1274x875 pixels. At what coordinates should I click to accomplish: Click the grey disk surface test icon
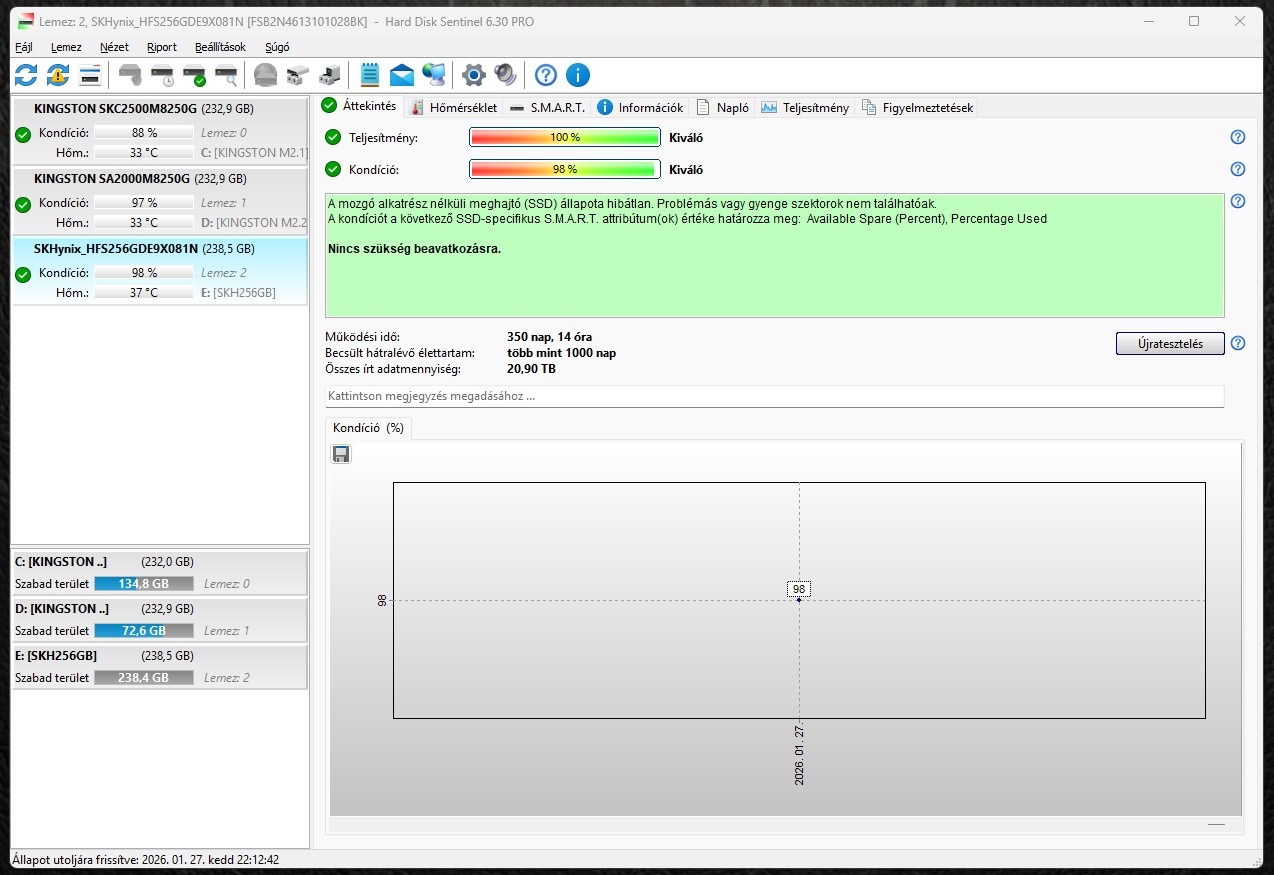click(x=130, y=75)
